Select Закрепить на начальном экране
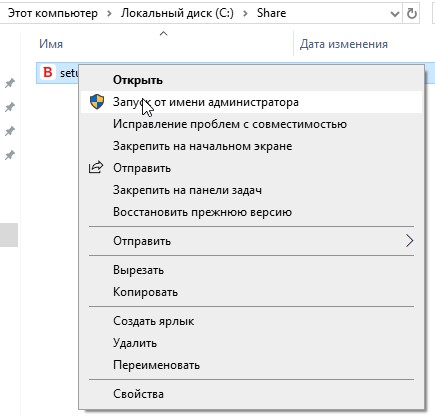The width and height of the screenshot is (435, 417). (251, 146)
